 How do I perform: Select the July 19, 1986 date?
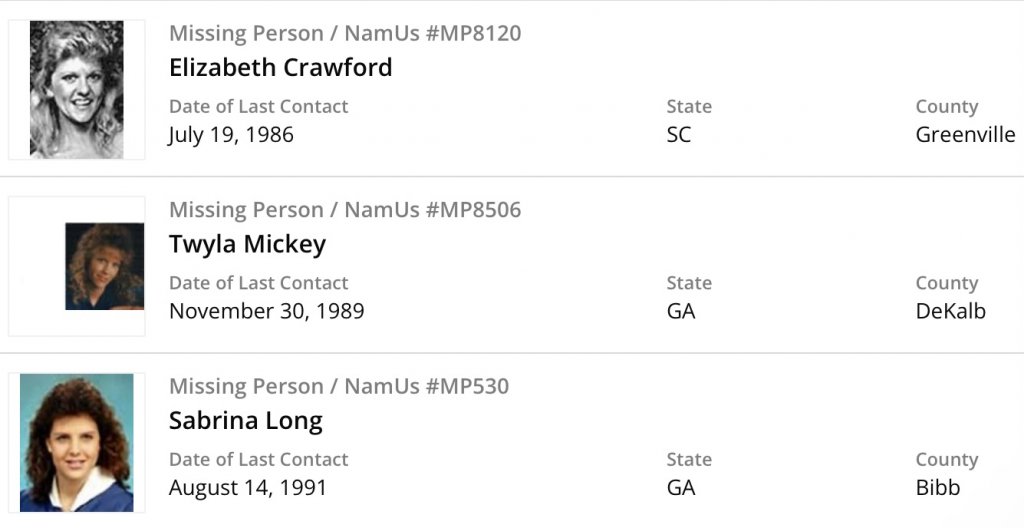click(x=231, y=135)
